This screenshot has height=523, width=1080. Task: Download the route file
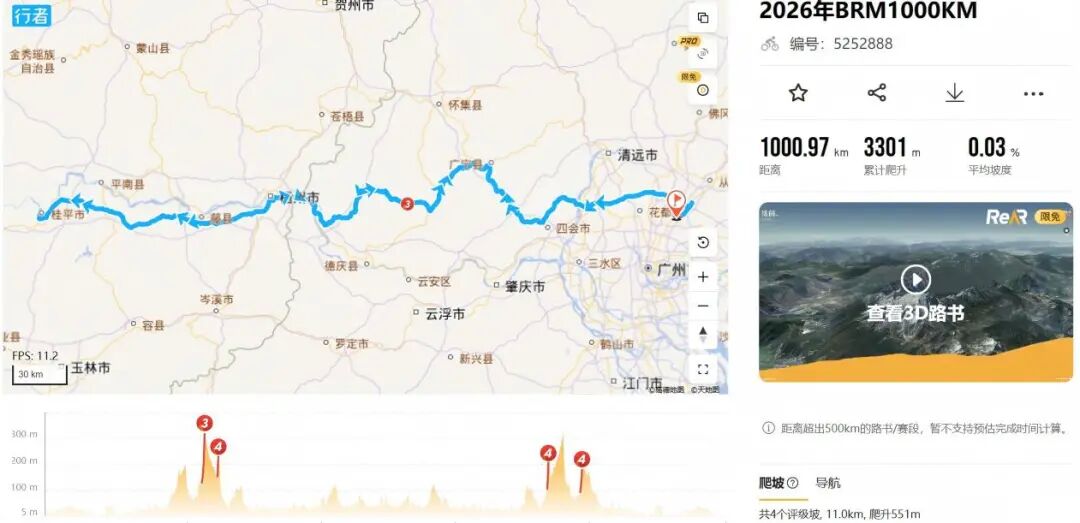click(955, 93)
